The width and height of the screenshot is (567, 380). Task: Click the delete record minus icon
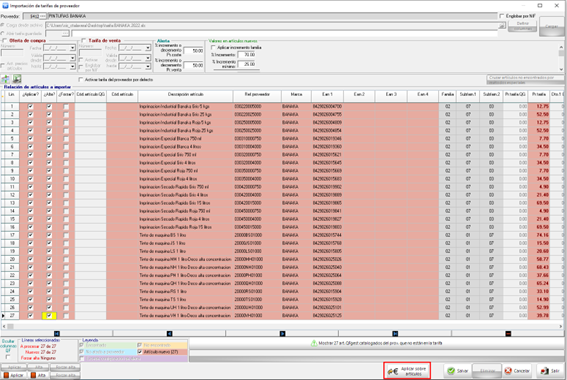(x=508, y=333)
